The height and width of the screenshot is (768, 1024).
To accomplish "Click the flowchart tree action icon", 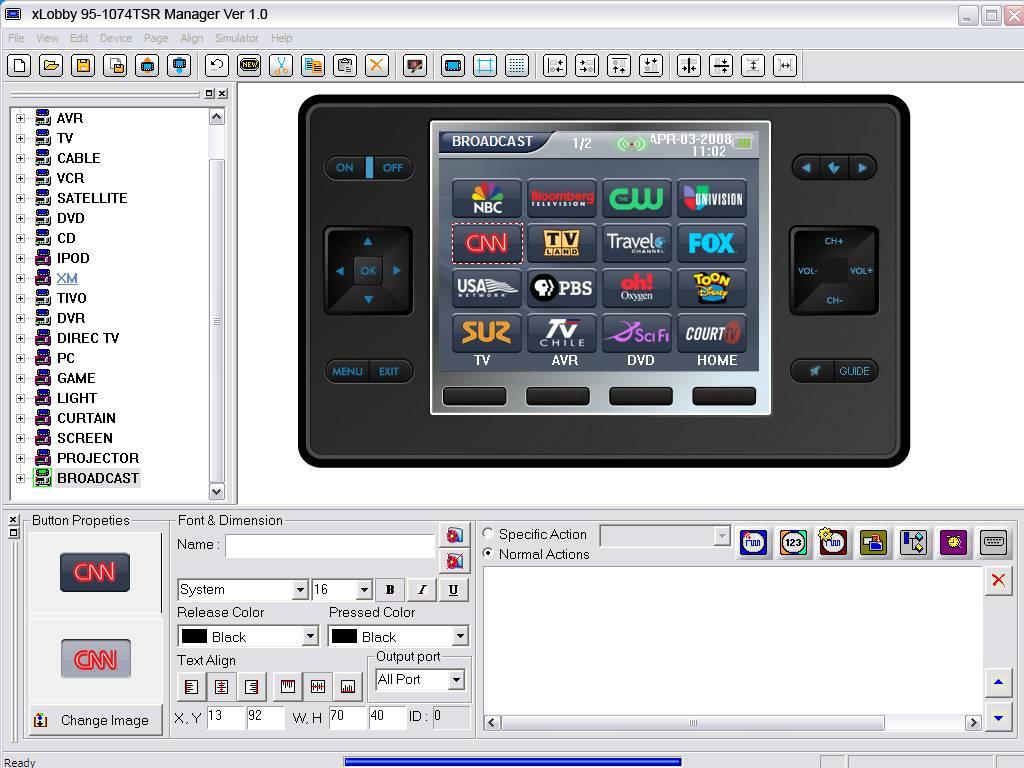I will coord(913,542).
